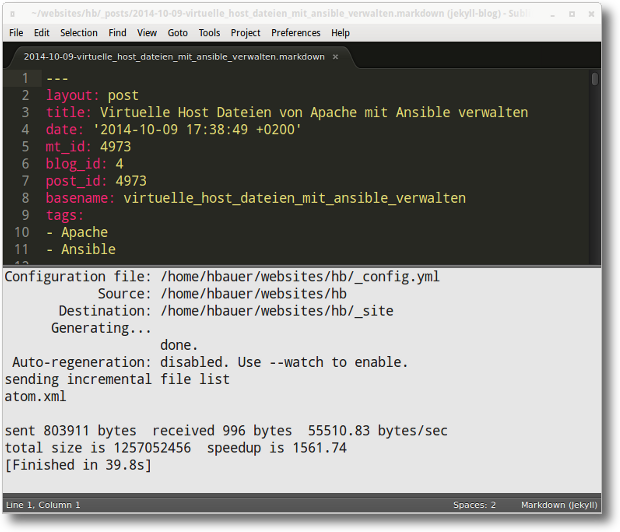Click the 'Generating...' output line
The height and width of the screenshot is (532, 620).
tap(101, 328)
